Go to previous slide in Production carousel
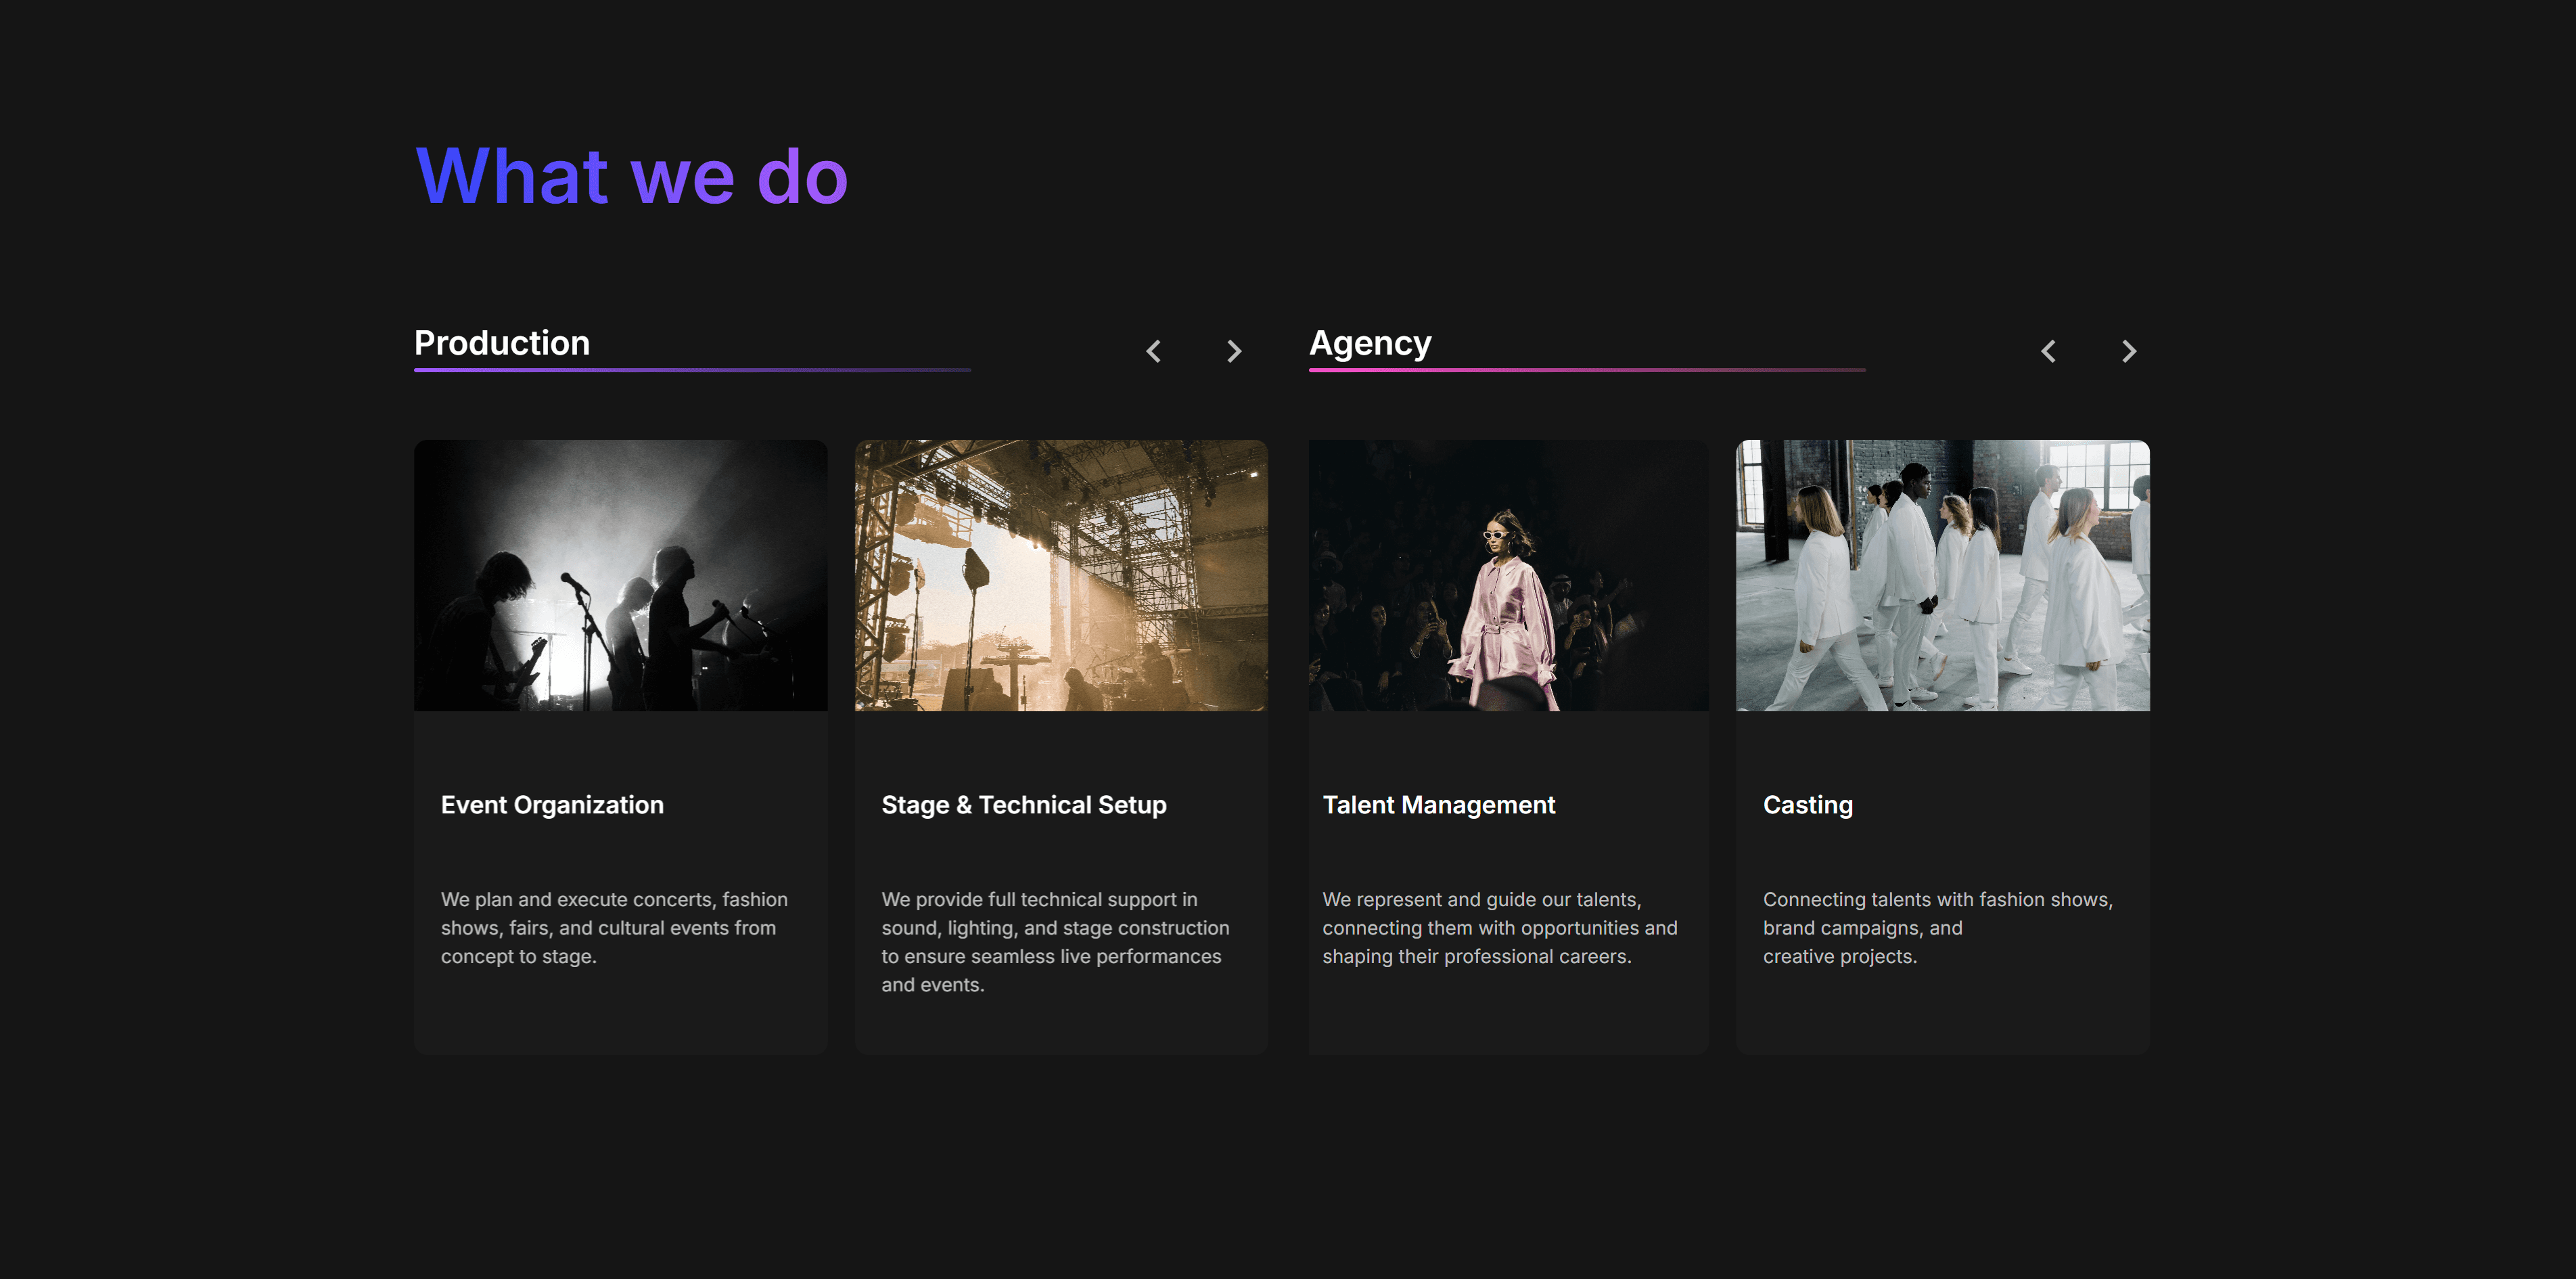The image size is (2576, 1279). pos(1153,351)
